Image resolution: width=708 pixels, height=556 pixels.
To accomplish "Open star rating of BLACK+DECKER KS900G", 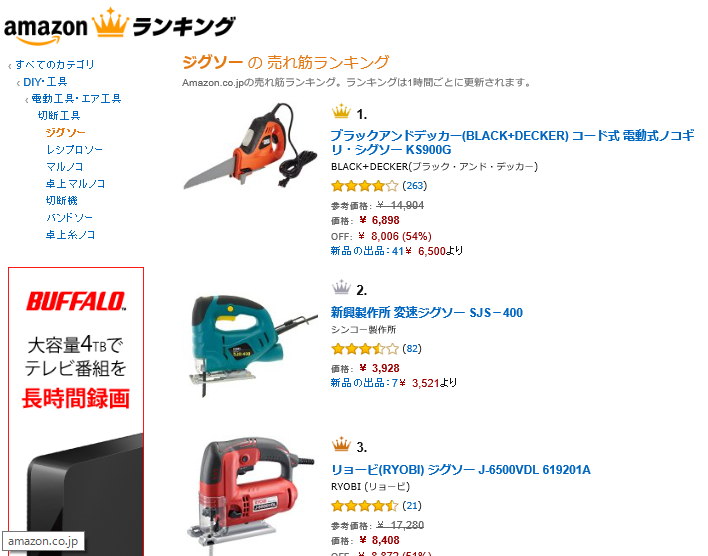I will pyautogui.click(x=365, y=186).
